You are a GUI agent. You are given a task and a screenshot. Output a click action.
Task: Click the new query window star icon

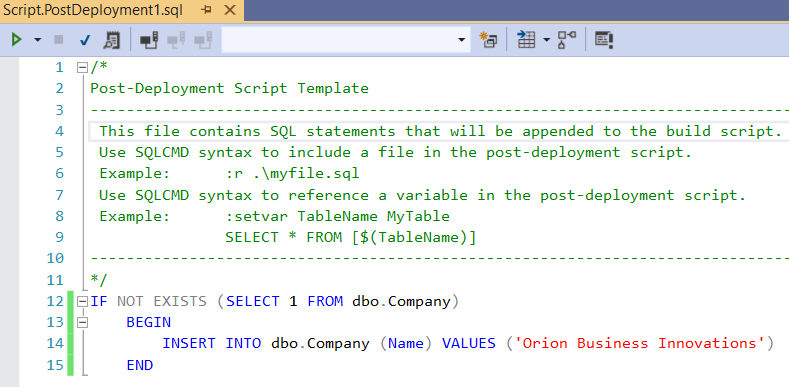click(488, 40)
